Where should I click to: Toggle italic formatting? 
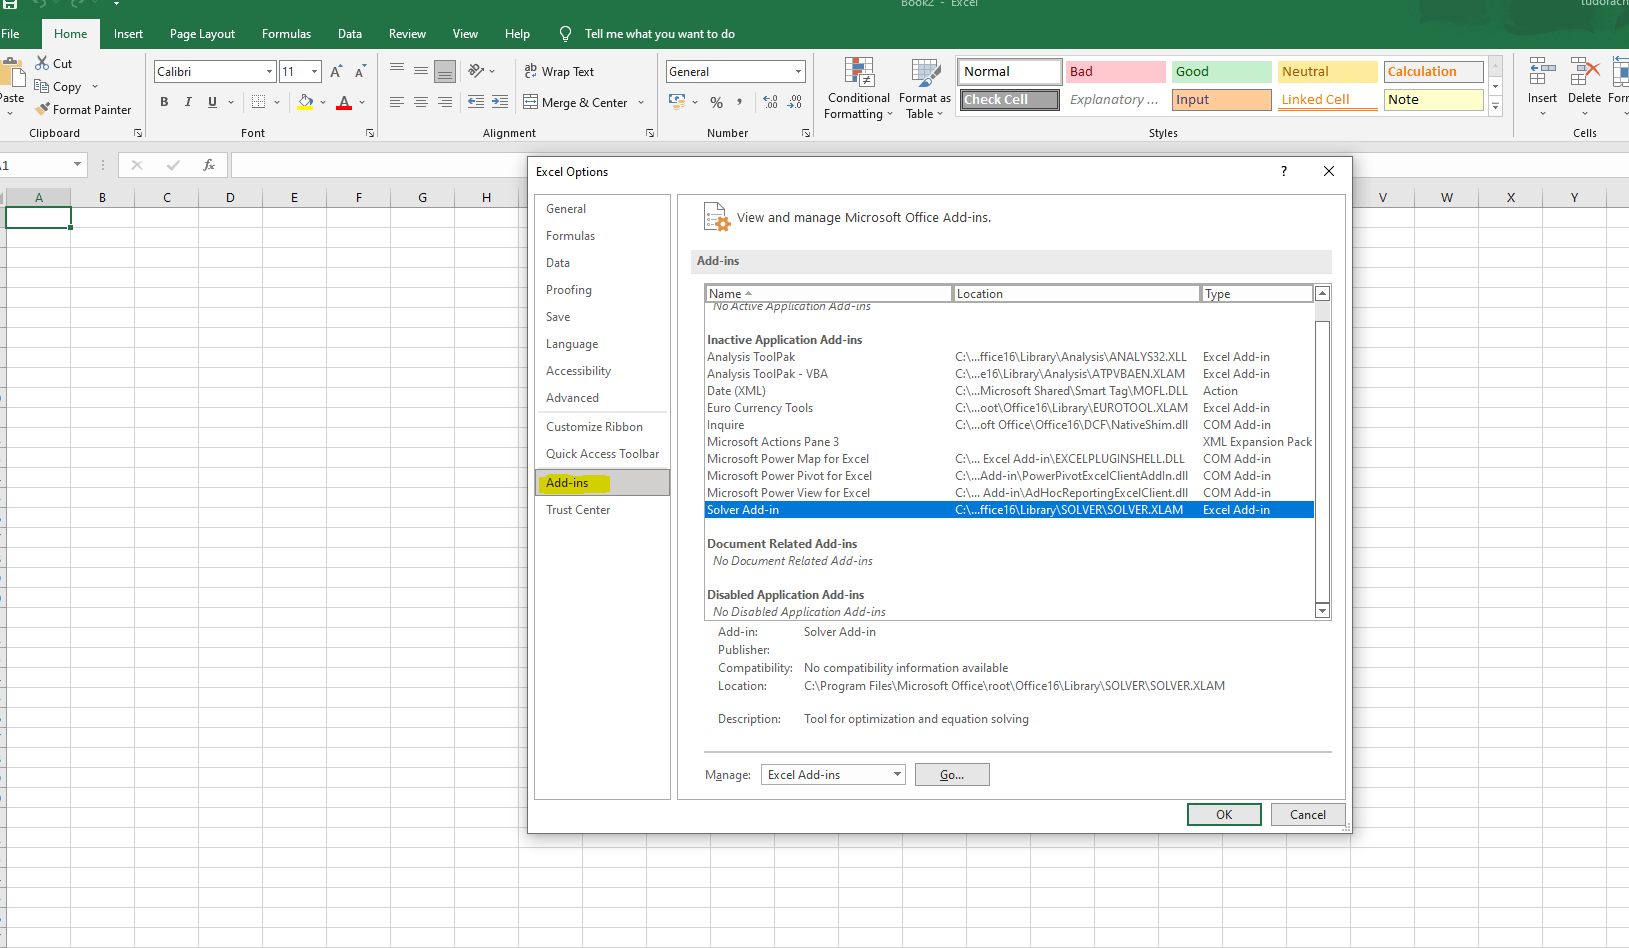point(188,102)
